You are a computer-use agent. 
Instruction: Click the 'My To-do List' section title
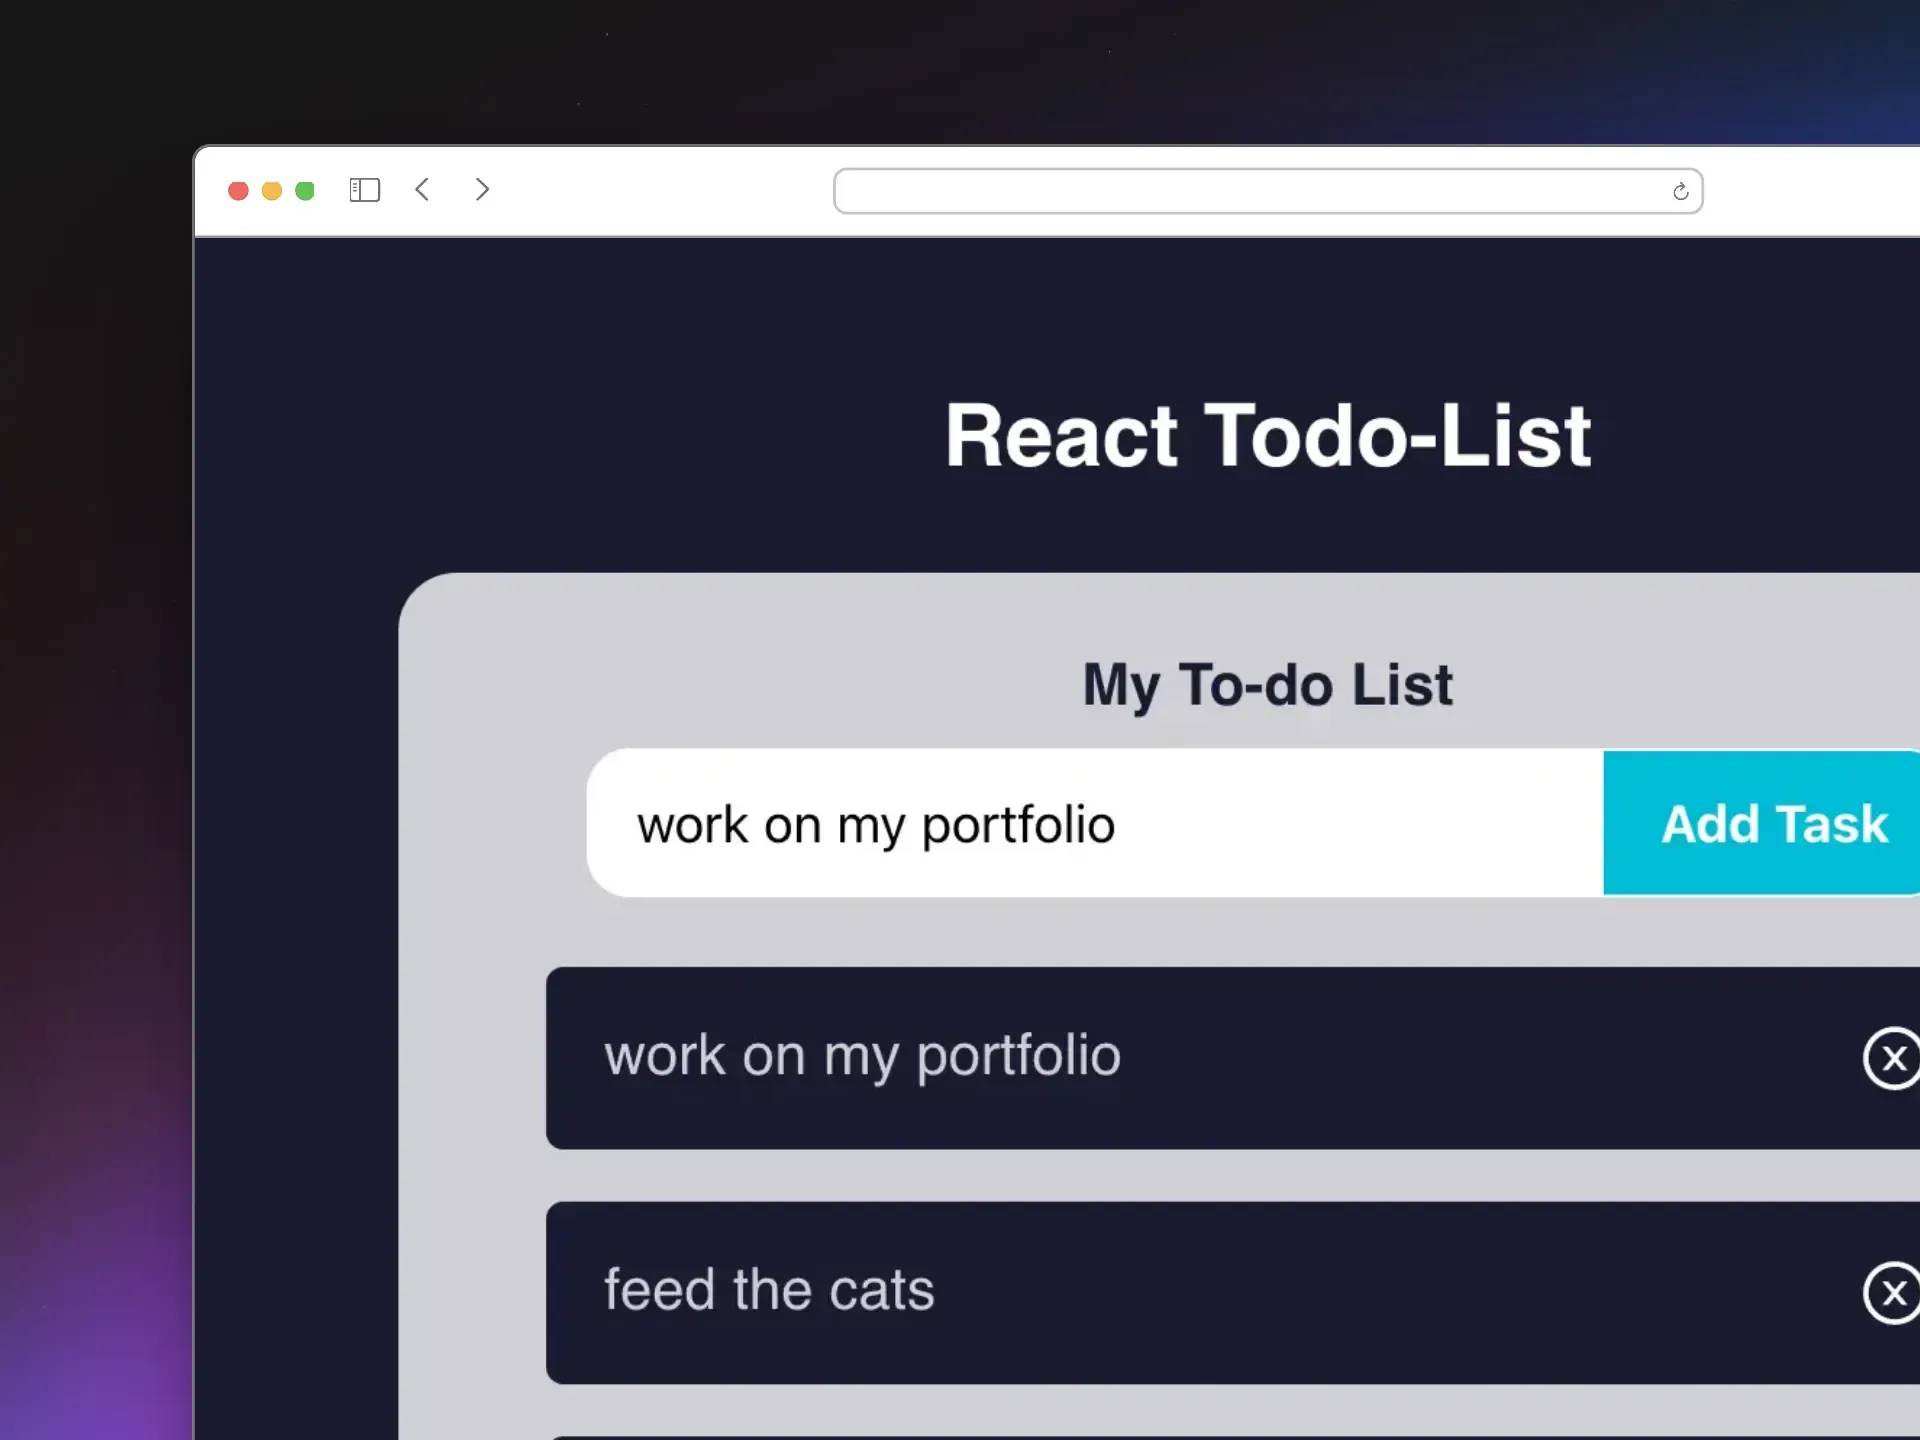point(1267,686)
